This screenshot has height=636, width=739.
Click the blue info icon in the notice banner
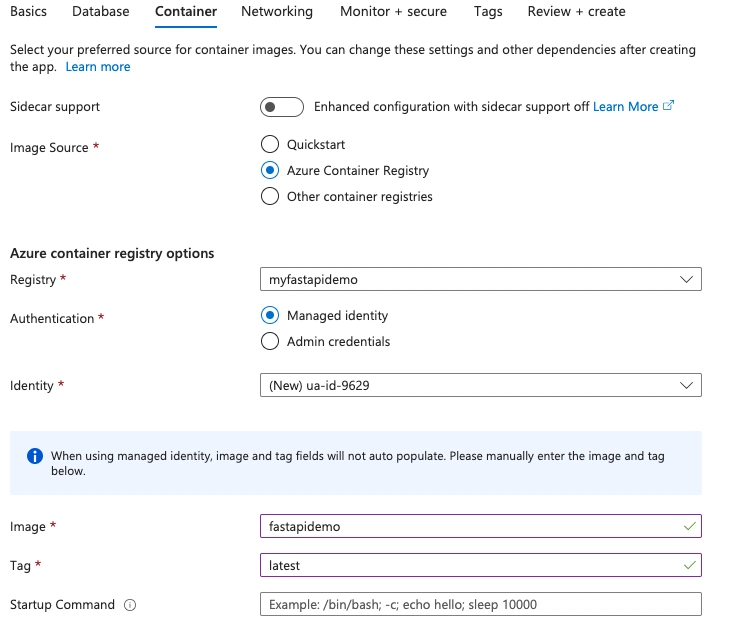coord(35,456)
